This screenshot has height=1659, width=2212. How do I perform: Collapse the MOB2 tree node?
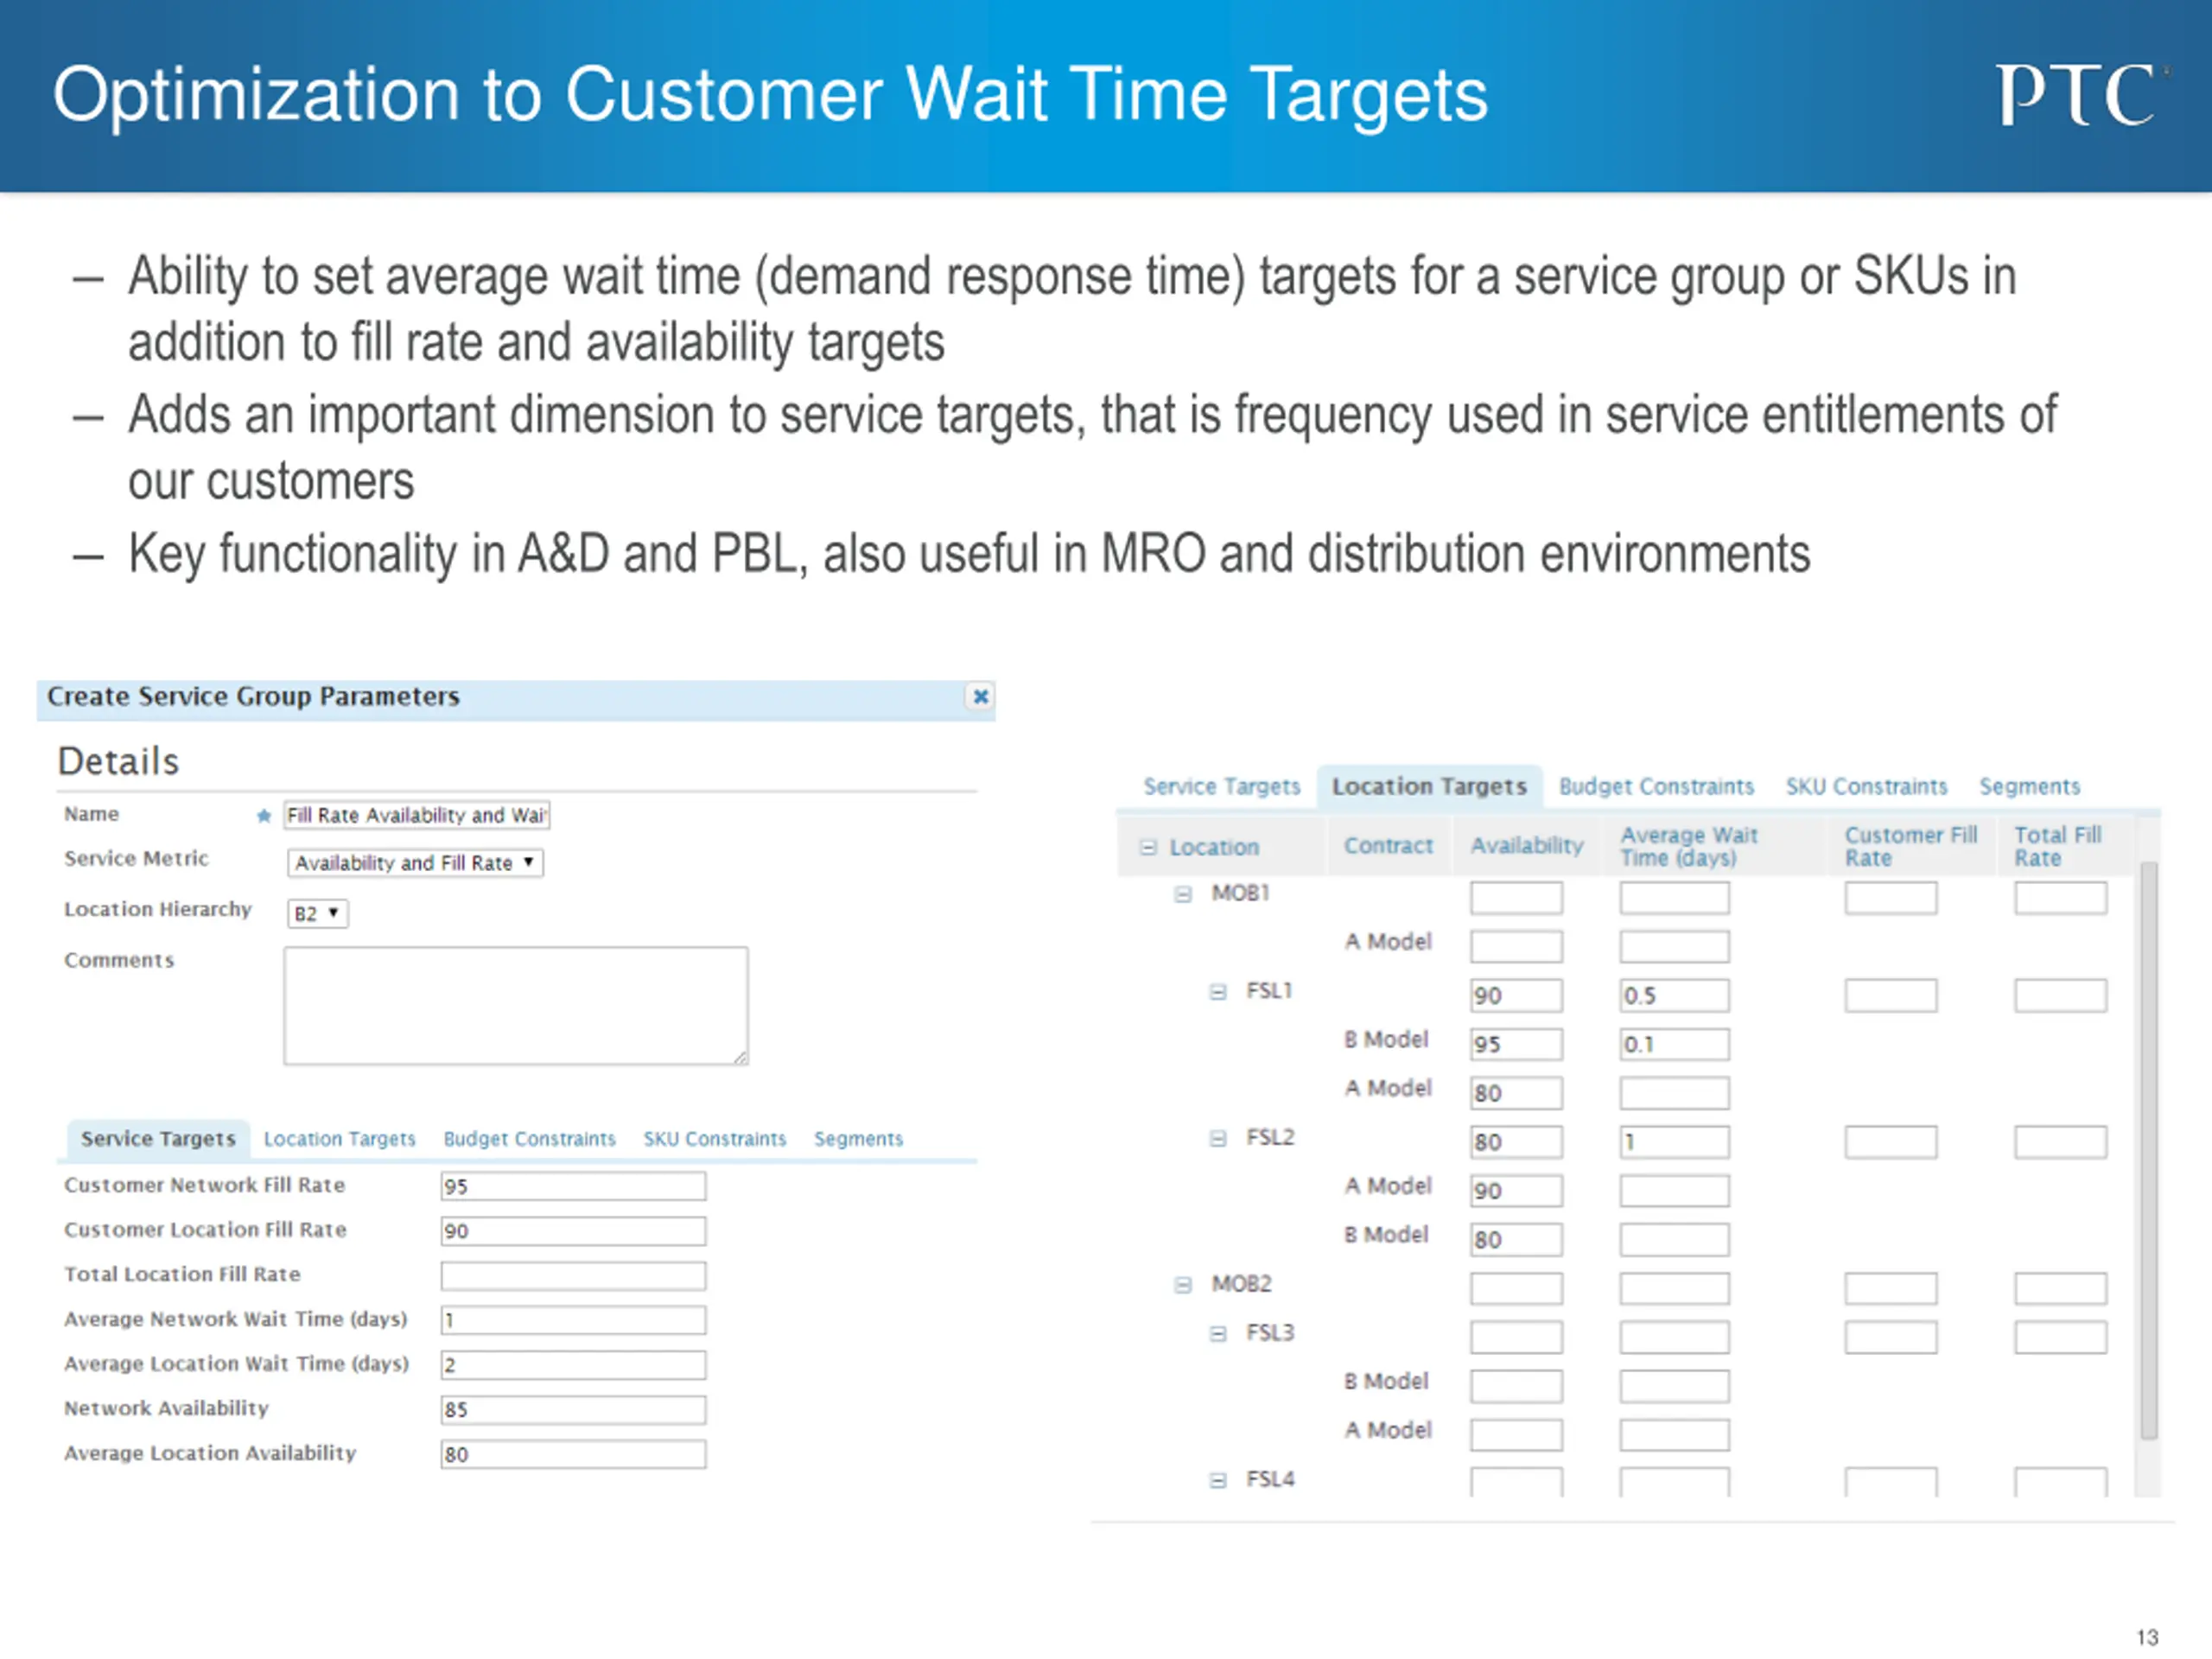1183,1285
